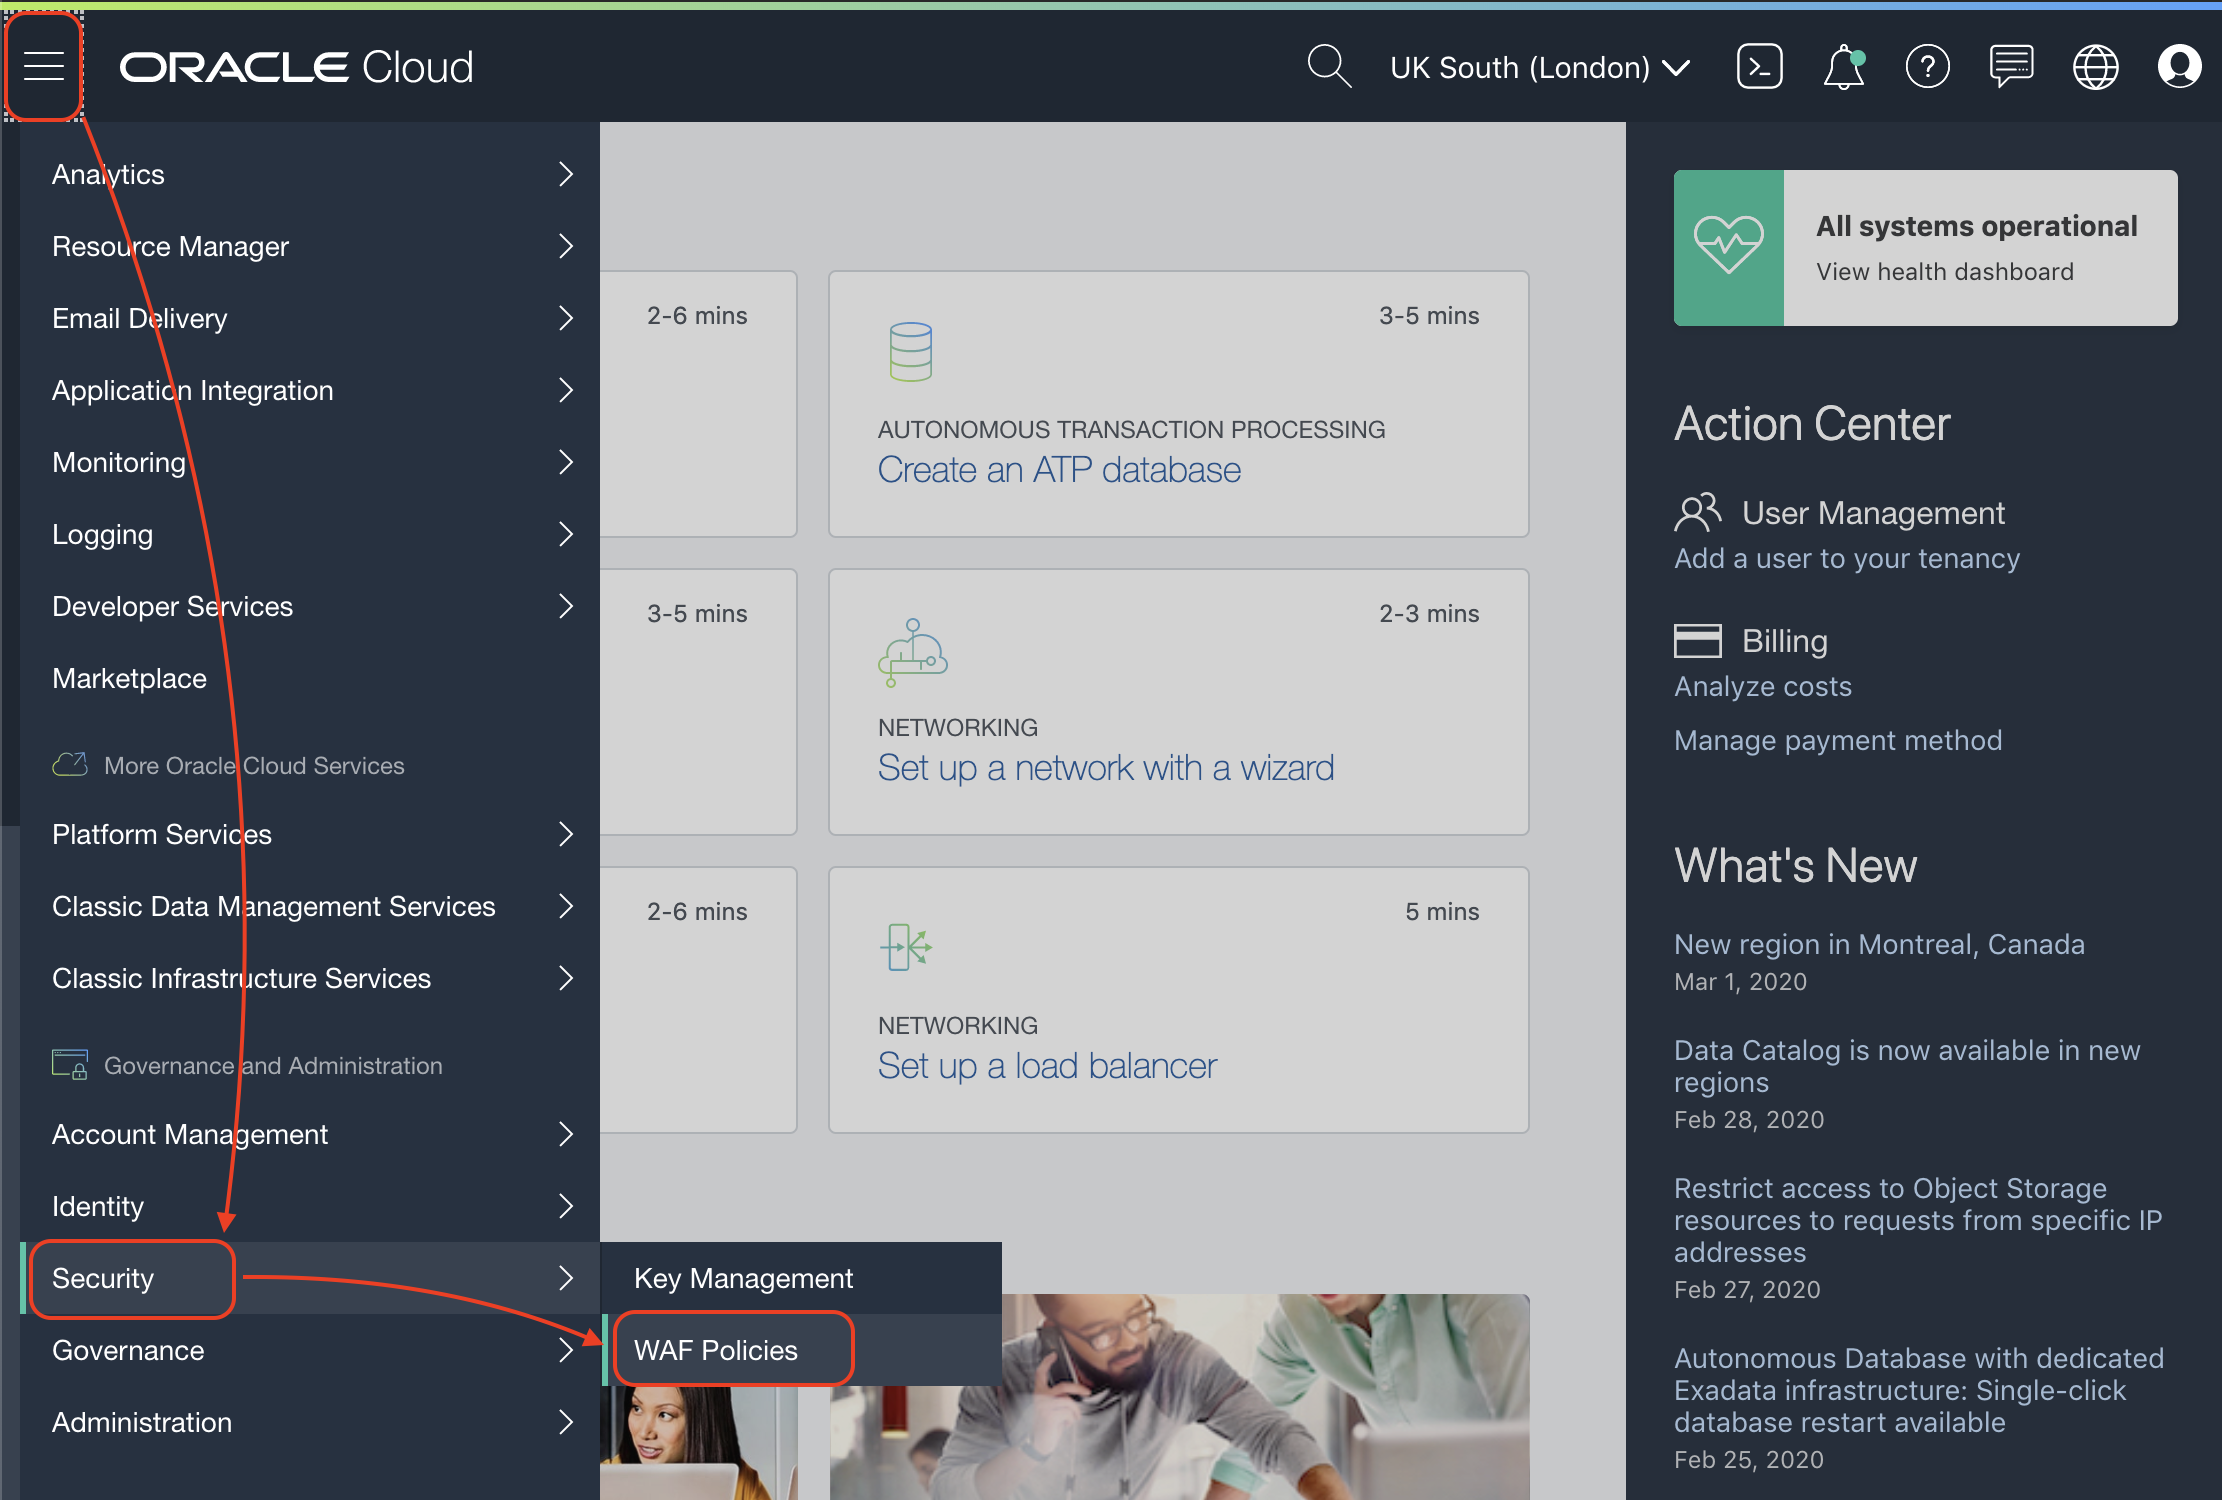Select WAF Policies in the Security submenu
Viewport: 2222px width, 1500px height.
(716, 1350)
